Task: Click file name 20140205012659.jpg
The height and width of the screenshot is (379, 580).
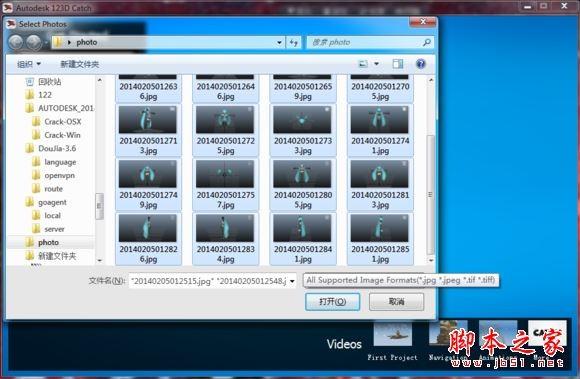Action: point(303,91)
